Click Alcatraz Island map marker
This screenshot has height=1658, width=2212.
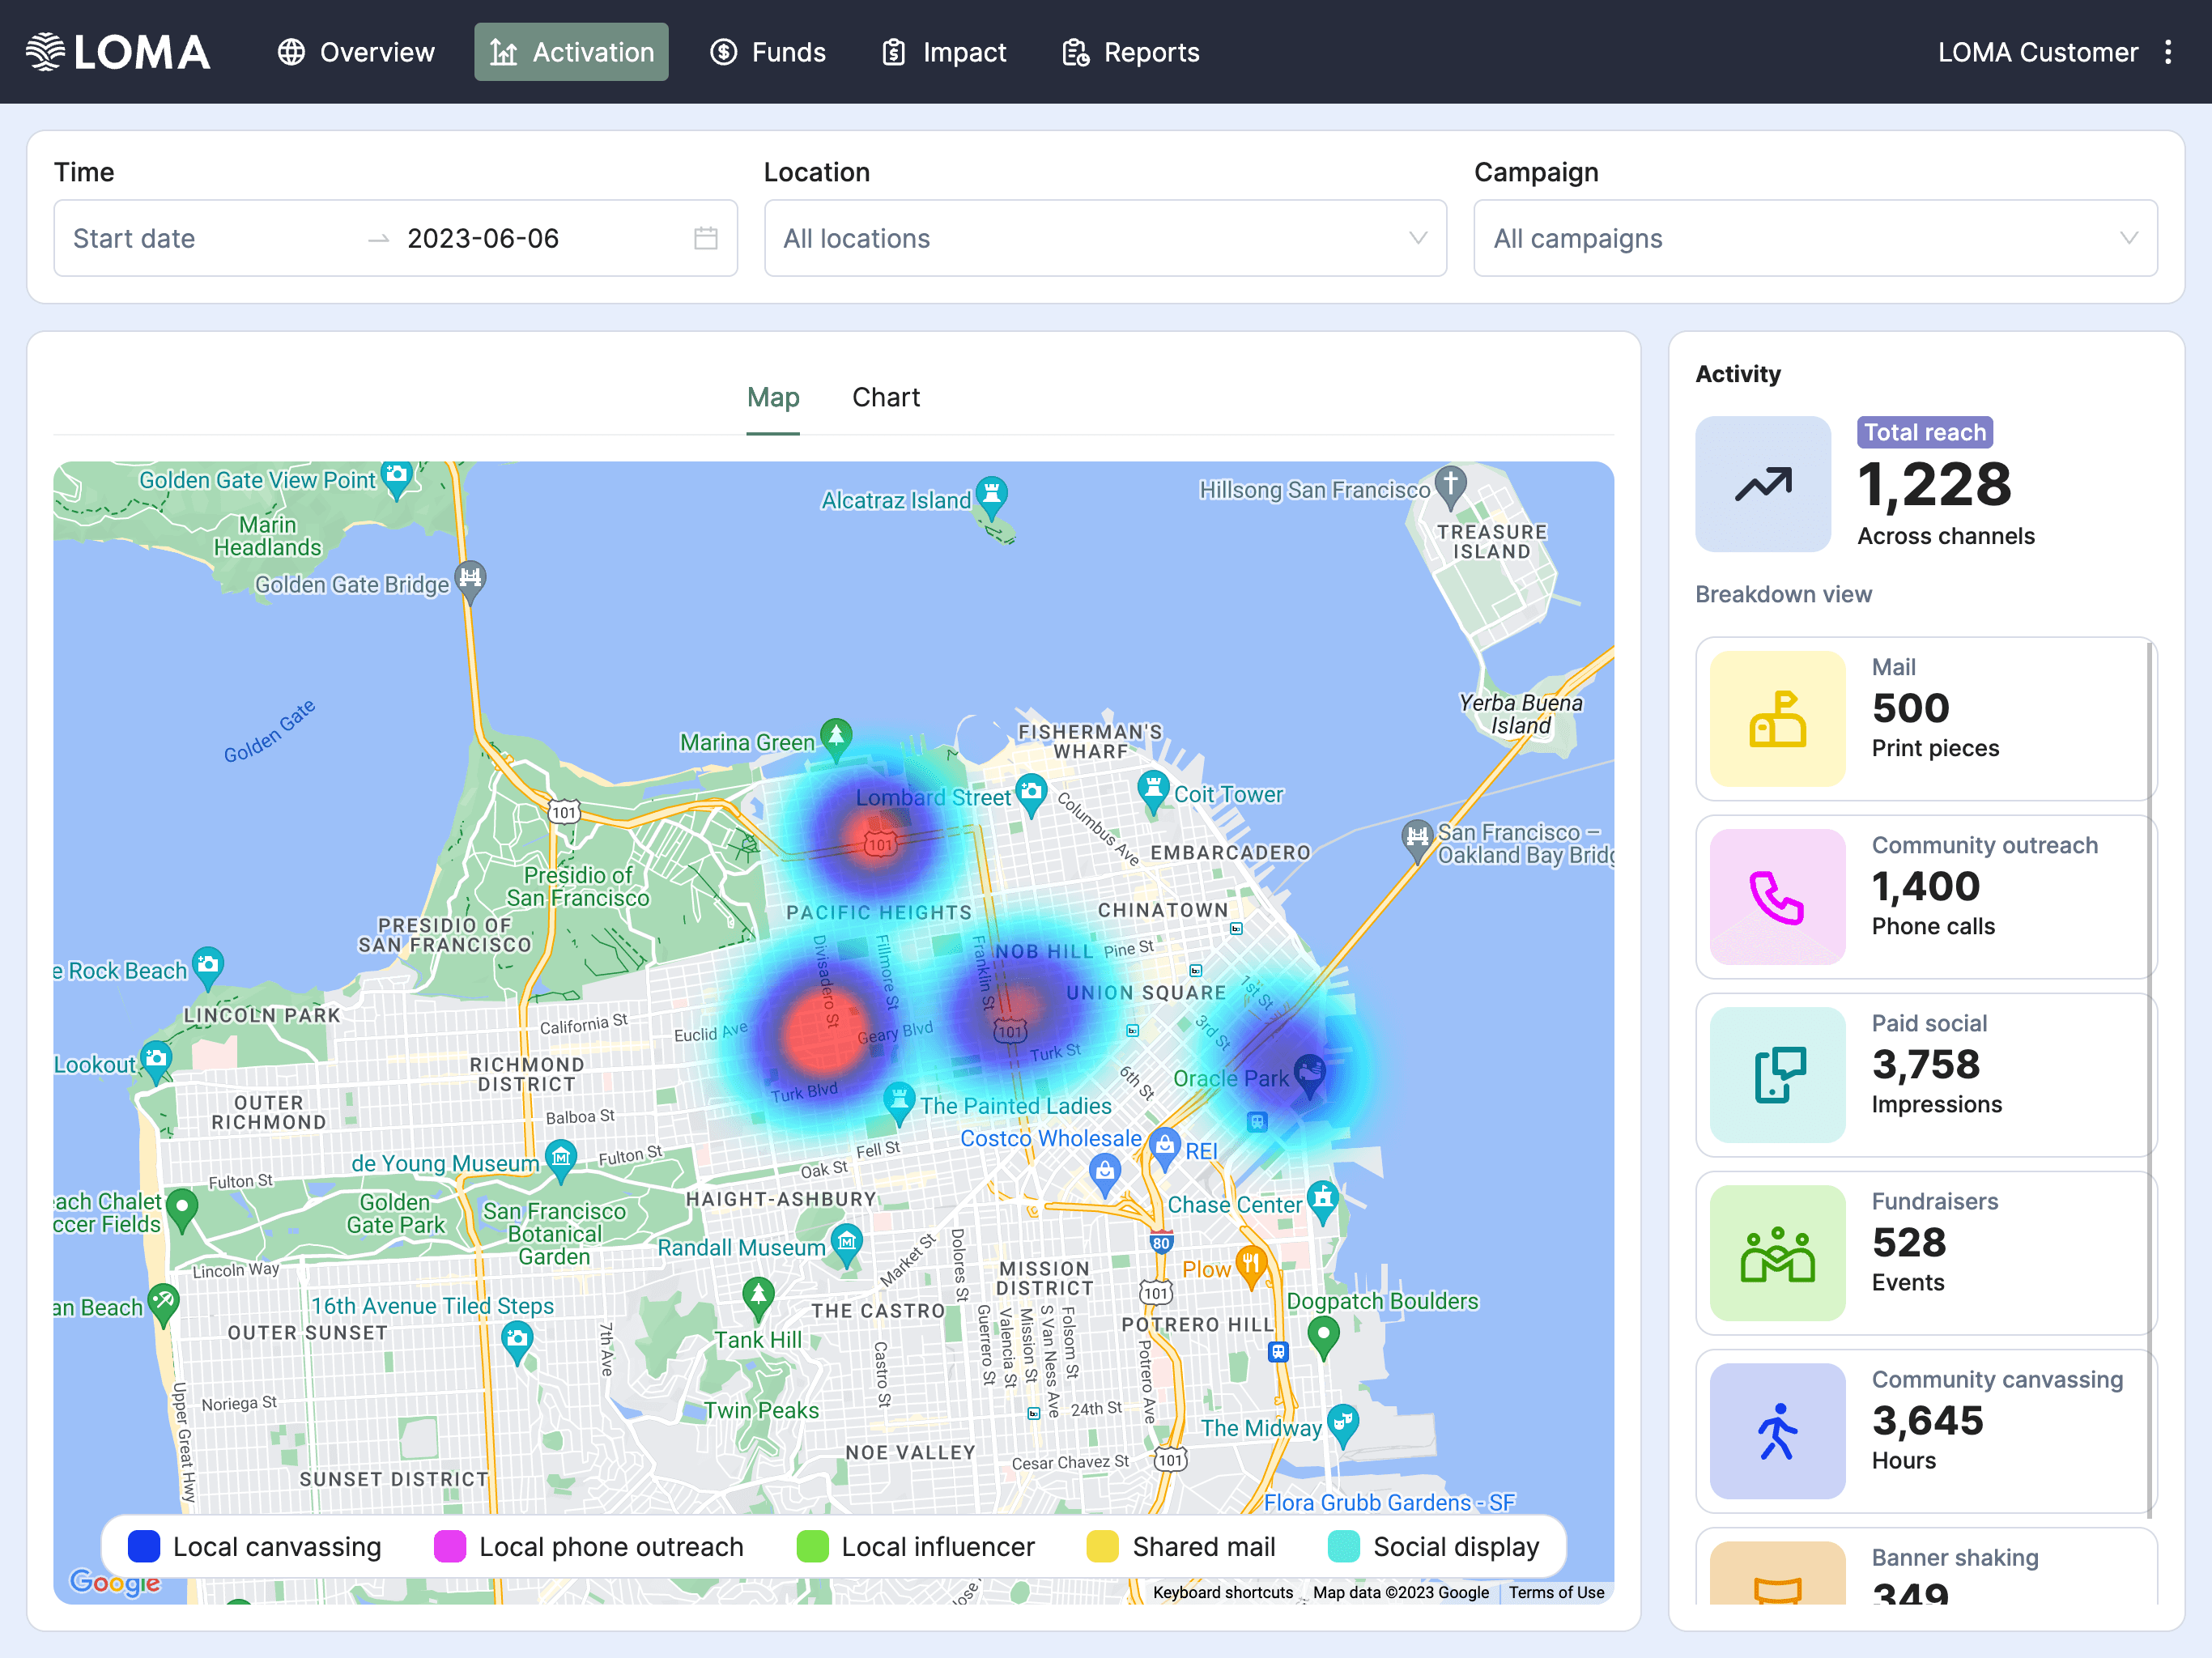pos(991,493)
